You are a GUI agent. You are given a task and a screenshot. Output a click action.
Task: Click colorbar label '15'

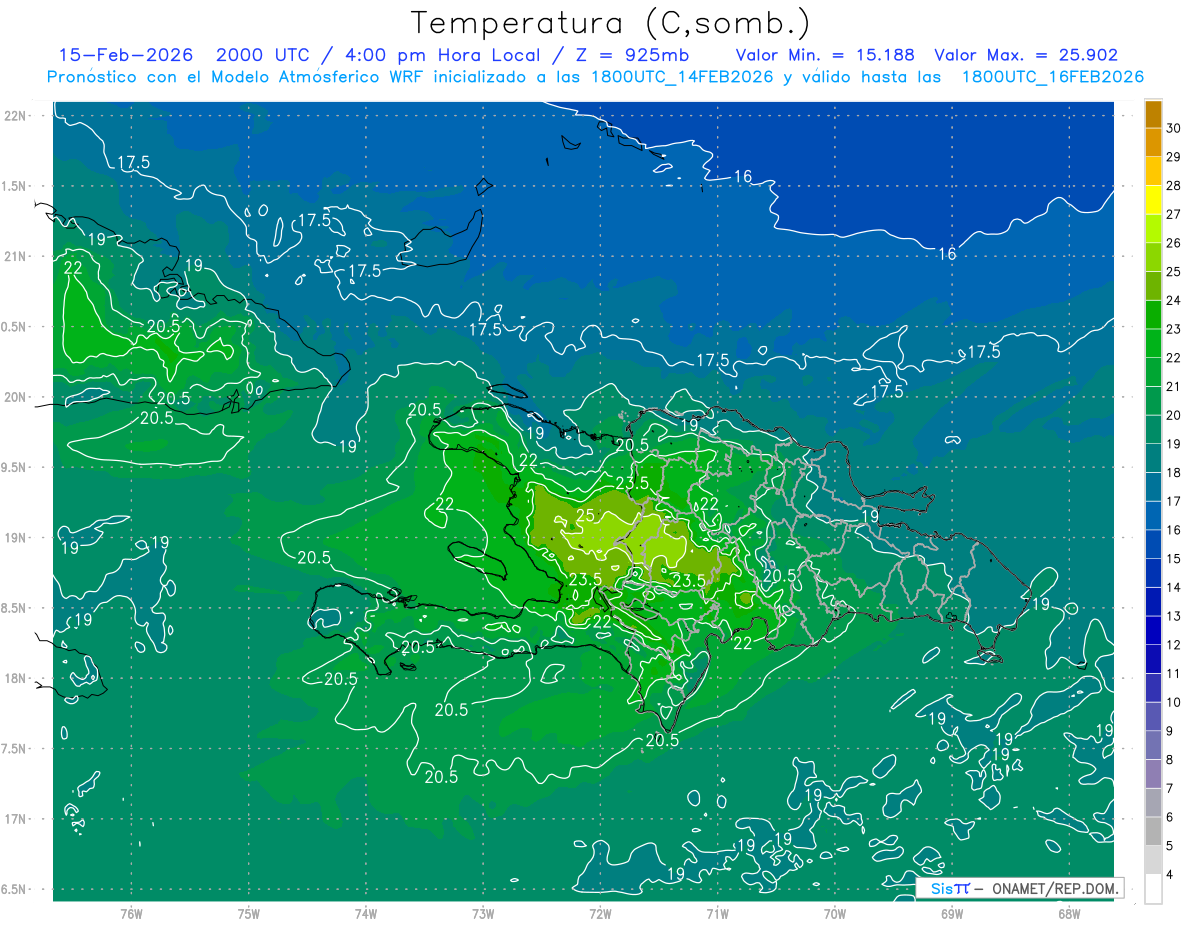click(x=1173, y=558)
